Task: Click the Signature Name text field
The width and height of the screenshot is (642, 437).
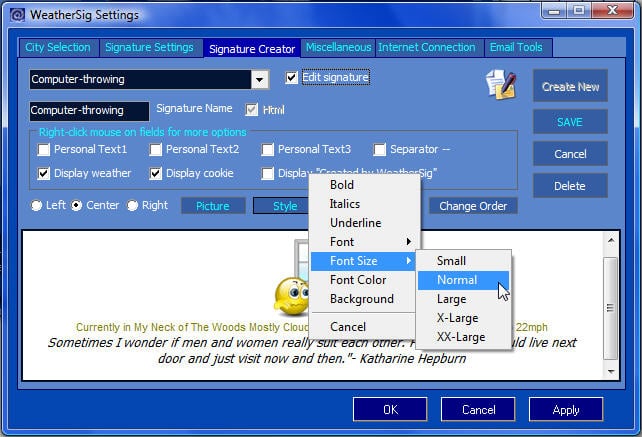Action: pyautogui.click(x=89, y=111)
